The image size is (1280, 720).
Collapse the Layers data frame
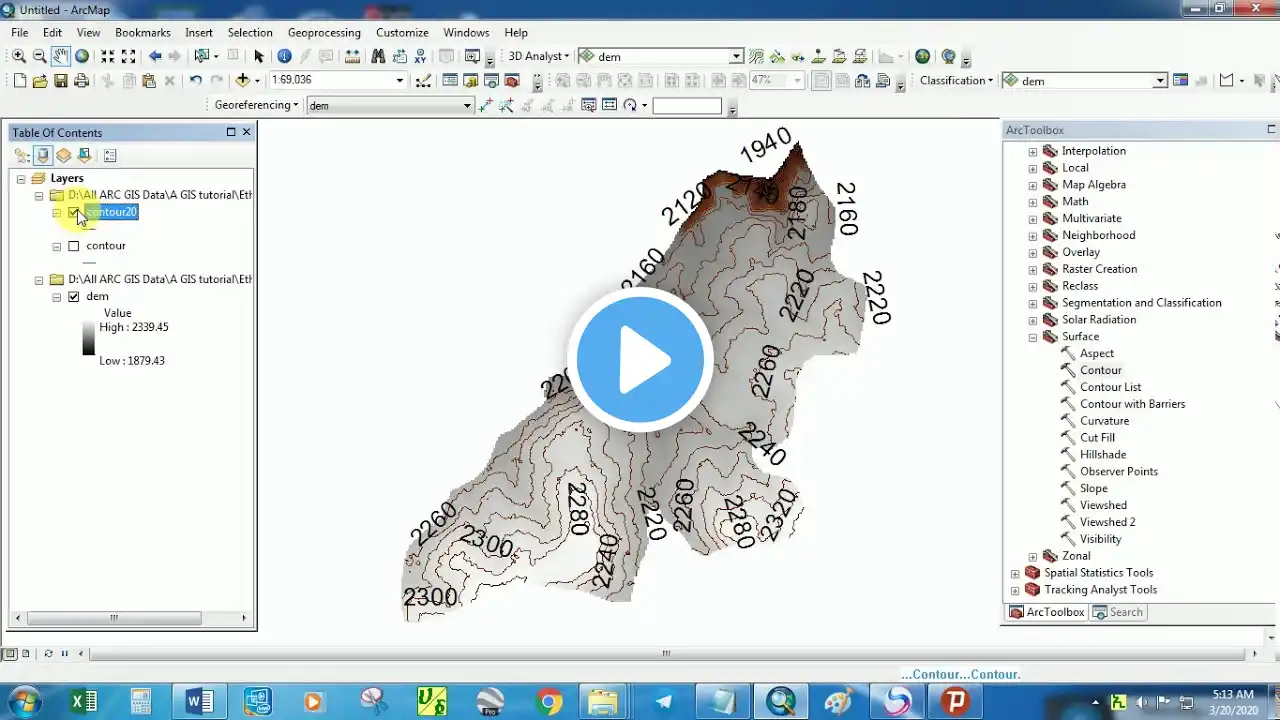tap(21, 178)
